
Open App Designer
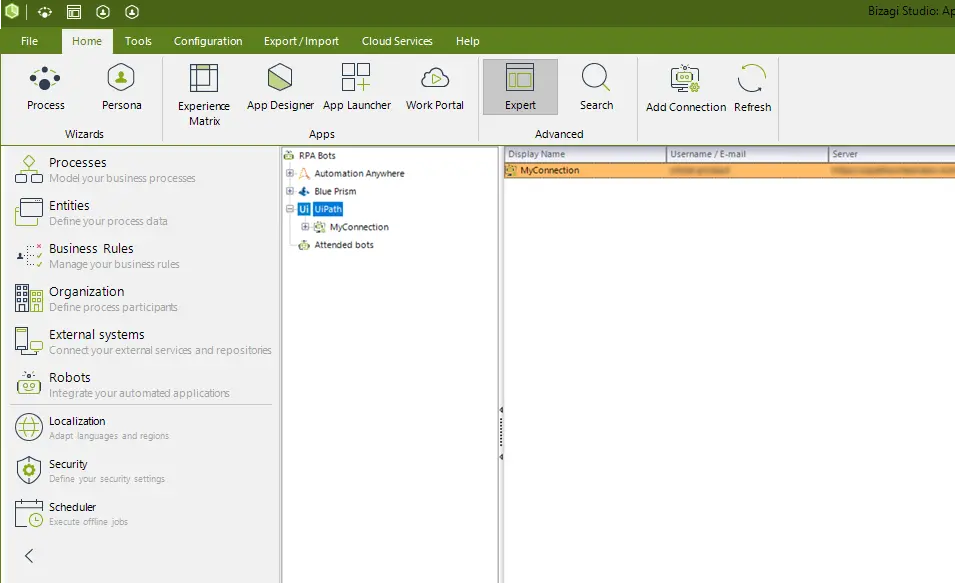click(x=280, y=88)
